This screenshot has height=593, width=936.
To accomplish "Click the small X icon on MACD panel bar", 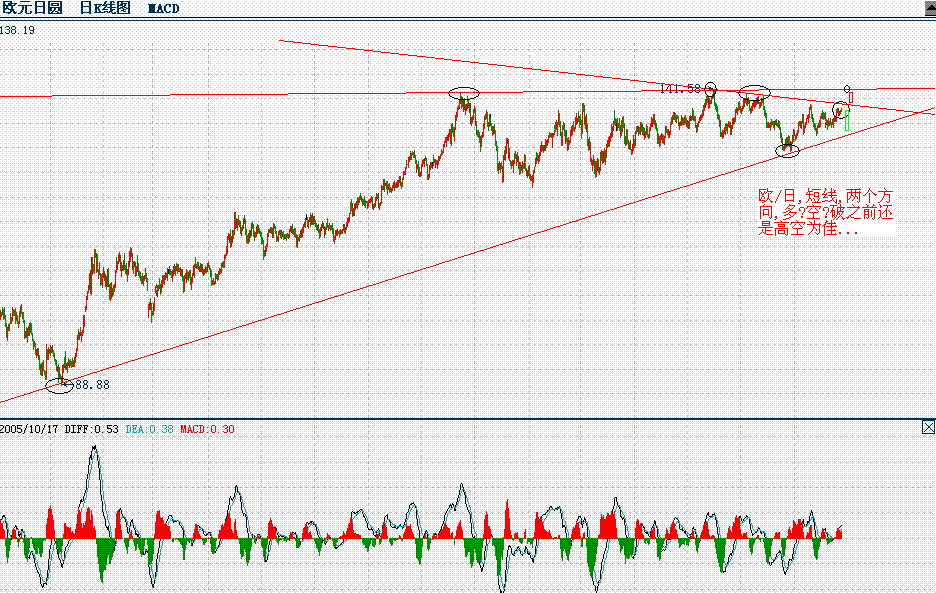I will 929,424.
